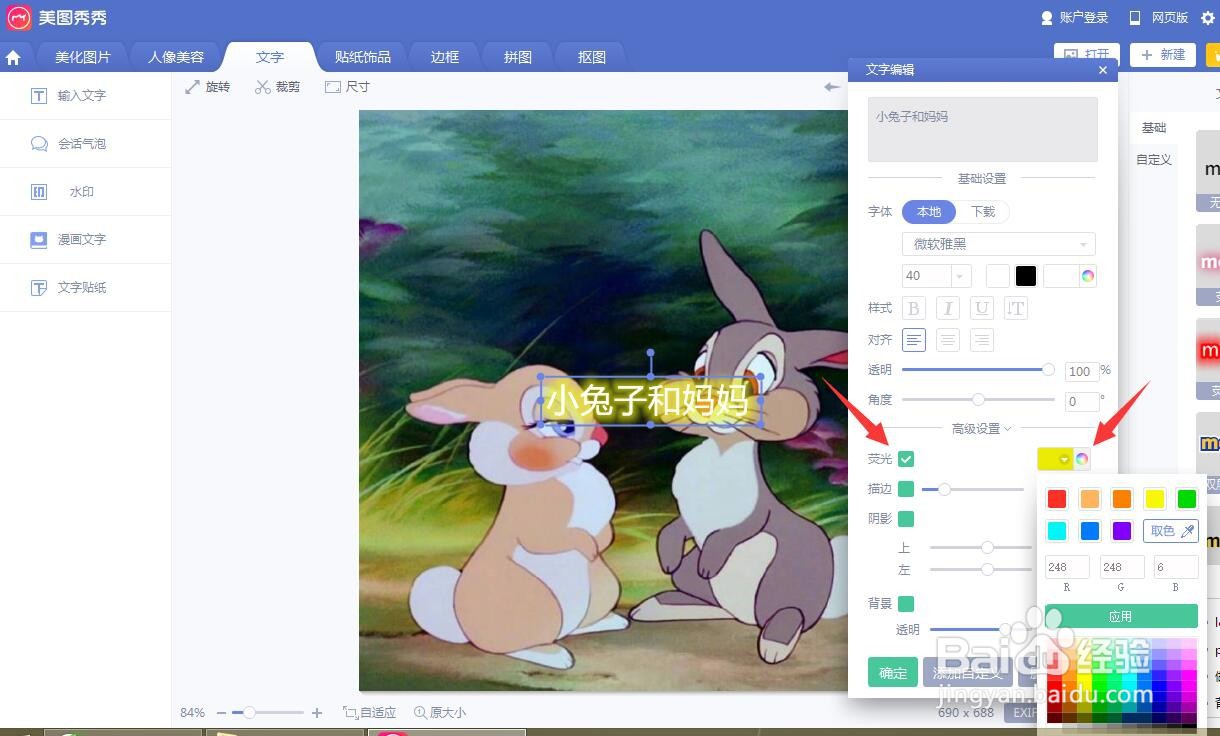Click the 应用 apply color button
Viewport: 1220px width, 736px height.
(1121, 616)
